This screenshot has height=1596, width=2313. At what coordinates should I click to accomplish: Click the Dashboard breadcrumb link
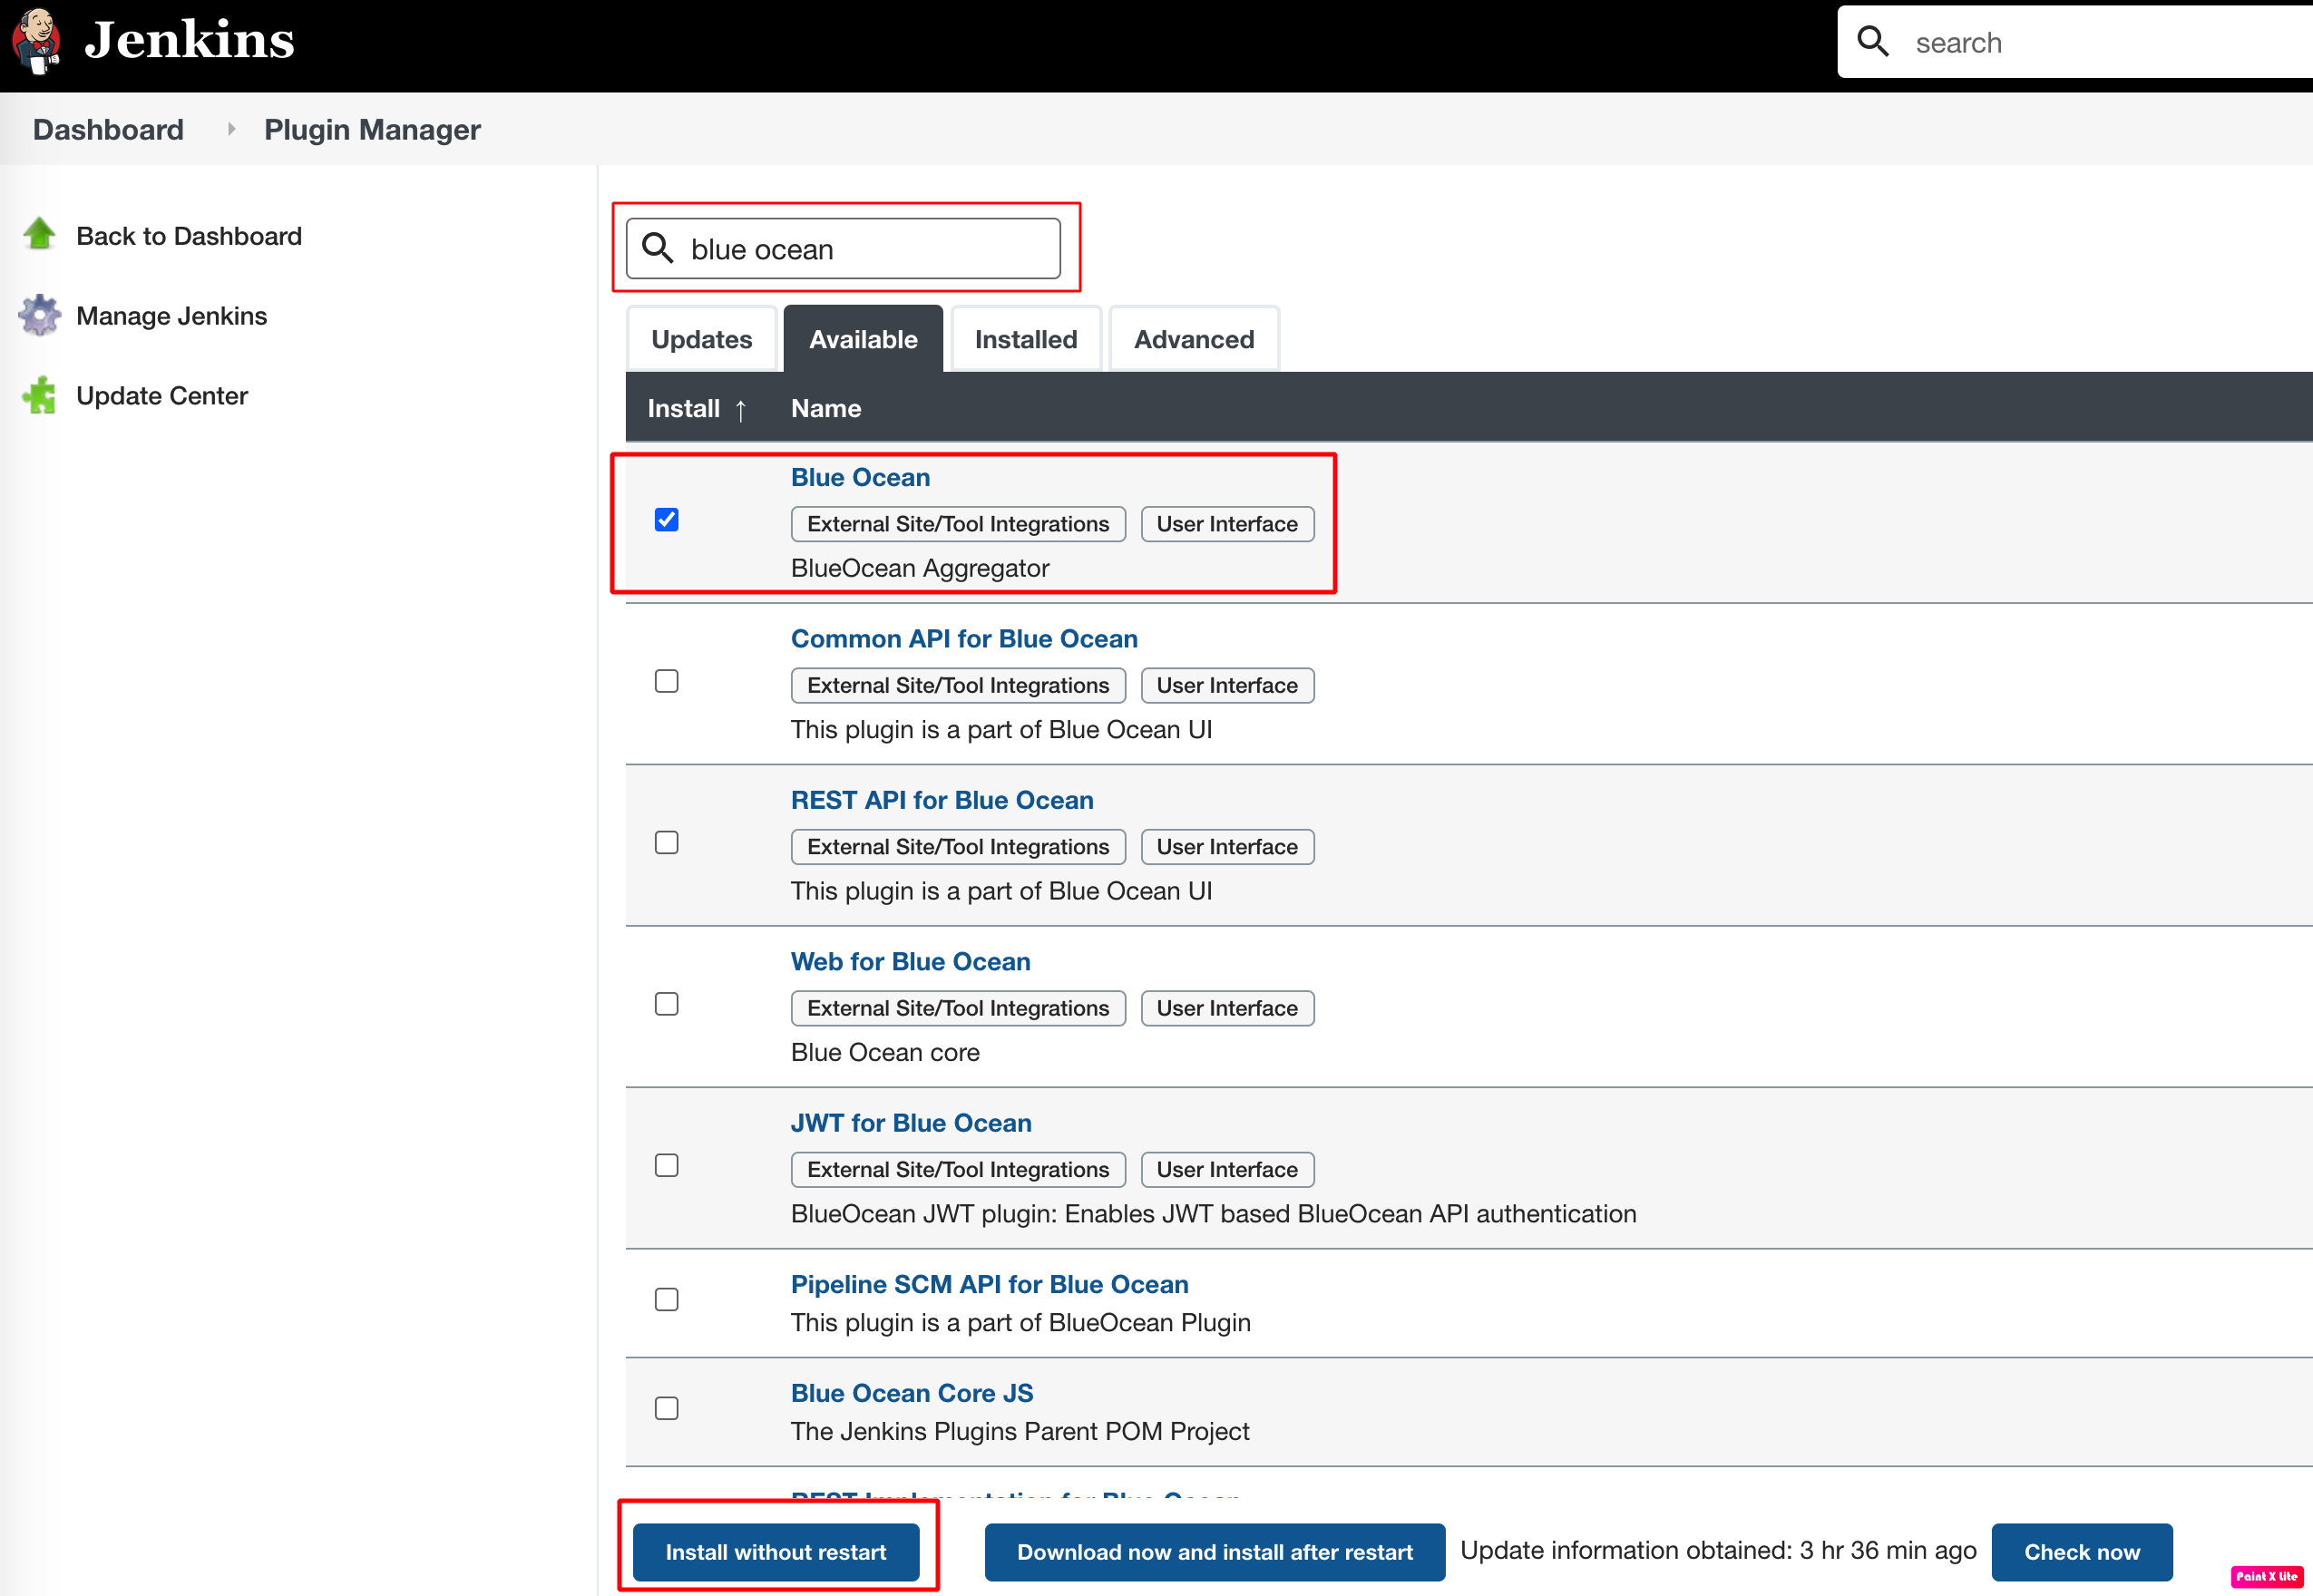pyautogui.click(x=108, y=129)
